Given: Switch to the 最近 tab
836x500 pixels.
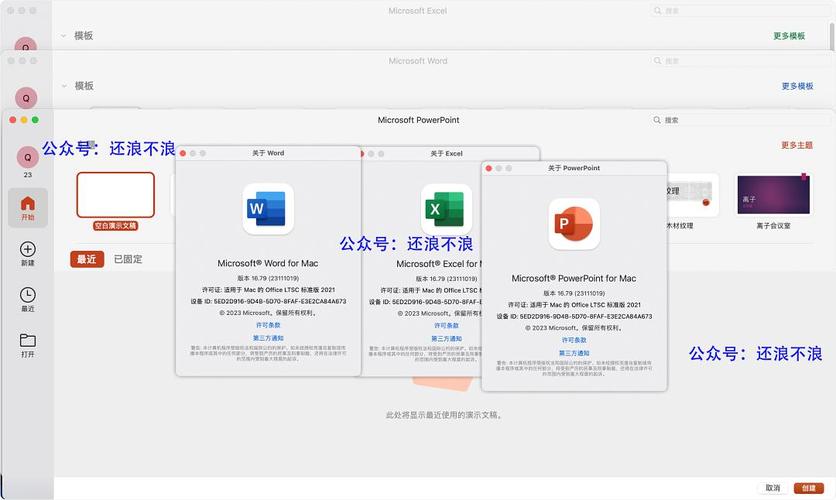Looking at the screenshot, I should tap(88, 259).
